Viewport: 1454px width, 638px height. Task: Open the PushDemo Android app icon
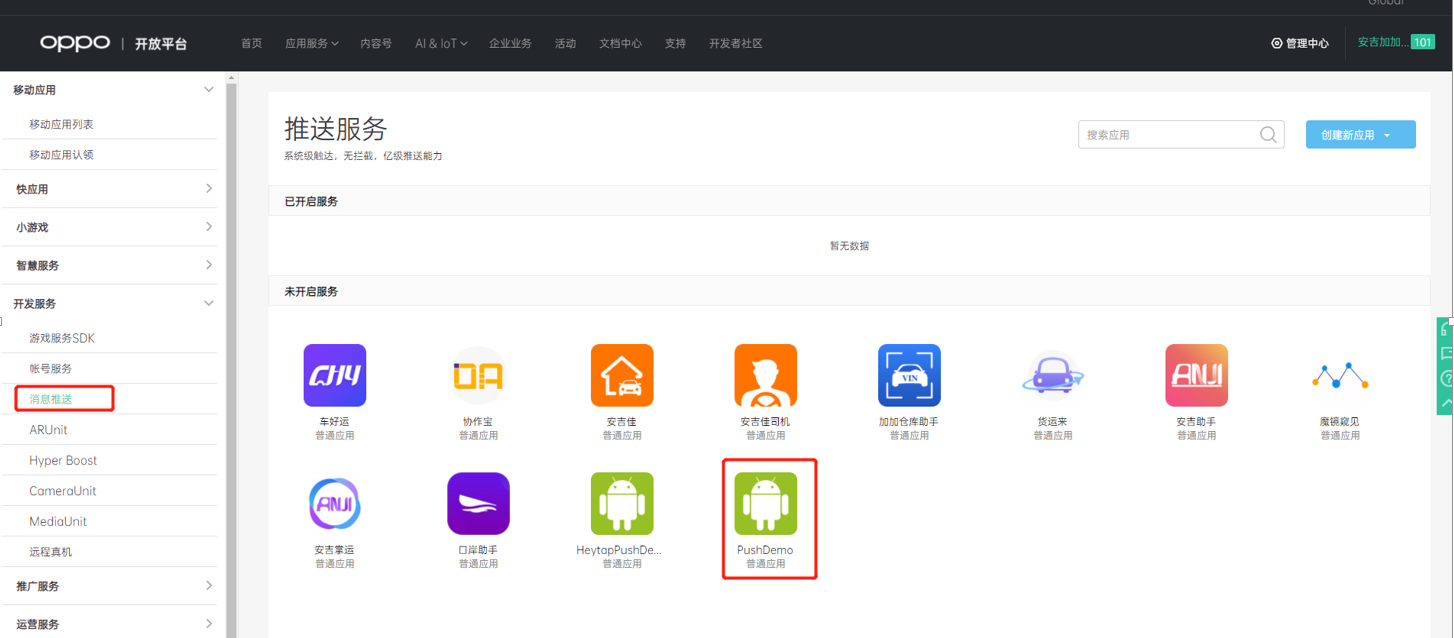pos(765,503)
